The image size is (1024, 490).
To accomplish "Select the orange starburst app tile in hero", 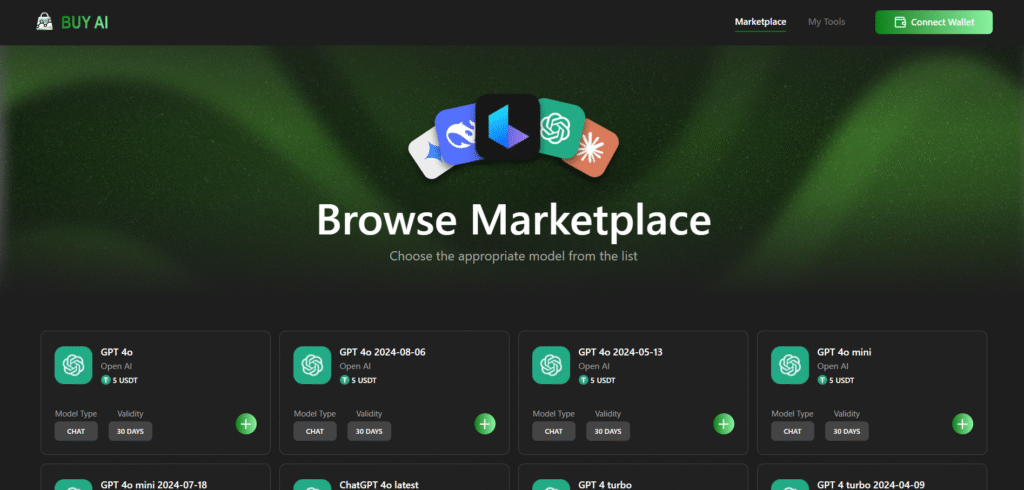I will [x=592, y=147].
